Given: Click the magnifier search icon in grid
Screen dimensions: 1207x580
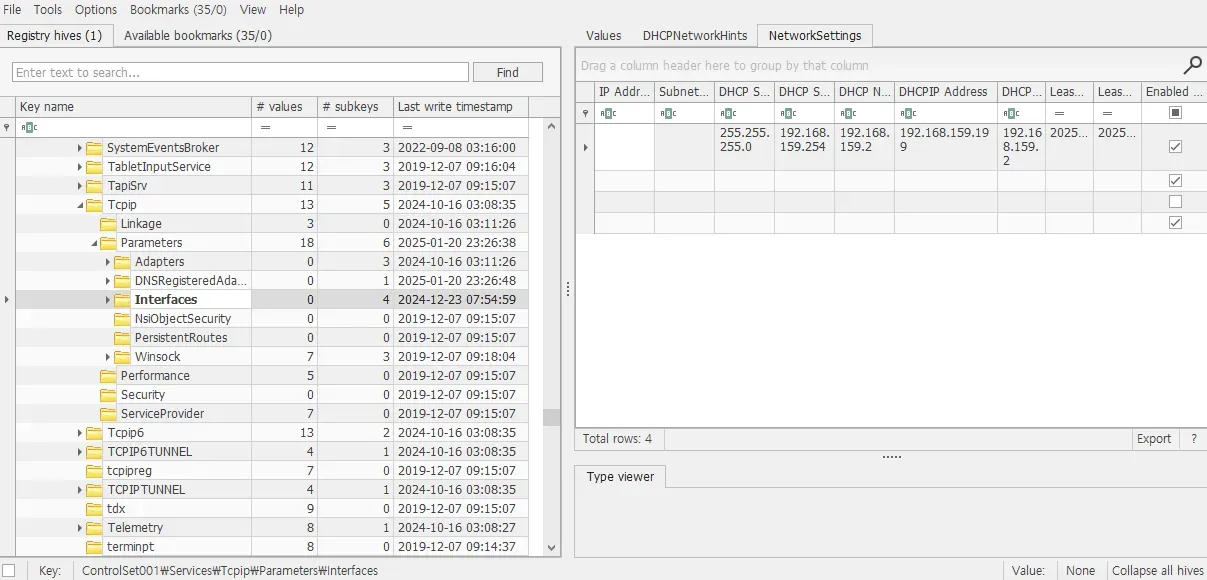Looking at the screenshot, I should 1192,66.
